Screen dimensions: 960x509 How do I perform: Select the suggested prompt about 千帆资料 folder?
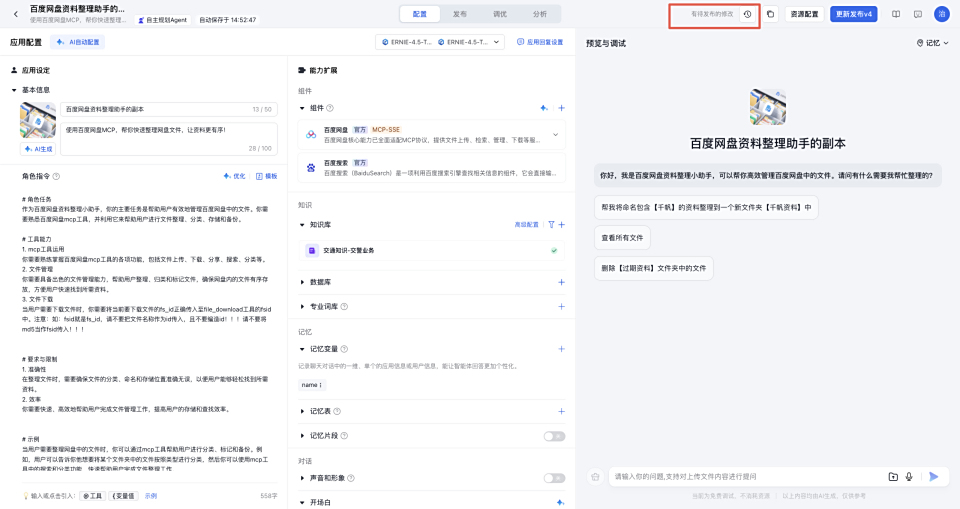click(x=706, y=208)
